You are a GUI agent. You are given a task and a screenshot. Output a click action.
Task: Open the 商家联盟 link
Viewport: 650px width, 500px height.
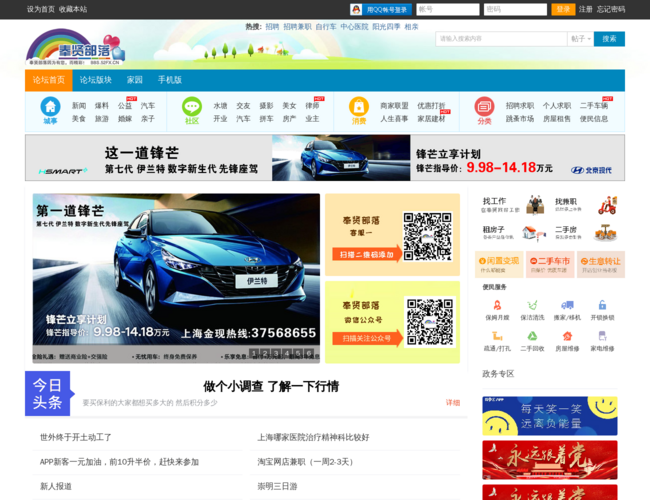point(394,106)
